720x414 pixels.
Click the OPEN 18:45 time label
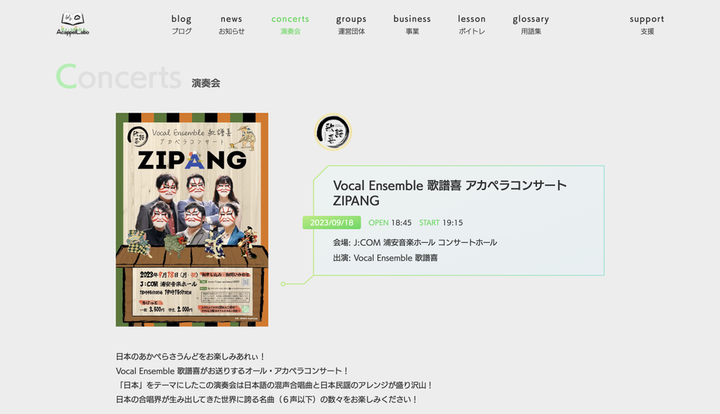[390, 223]
